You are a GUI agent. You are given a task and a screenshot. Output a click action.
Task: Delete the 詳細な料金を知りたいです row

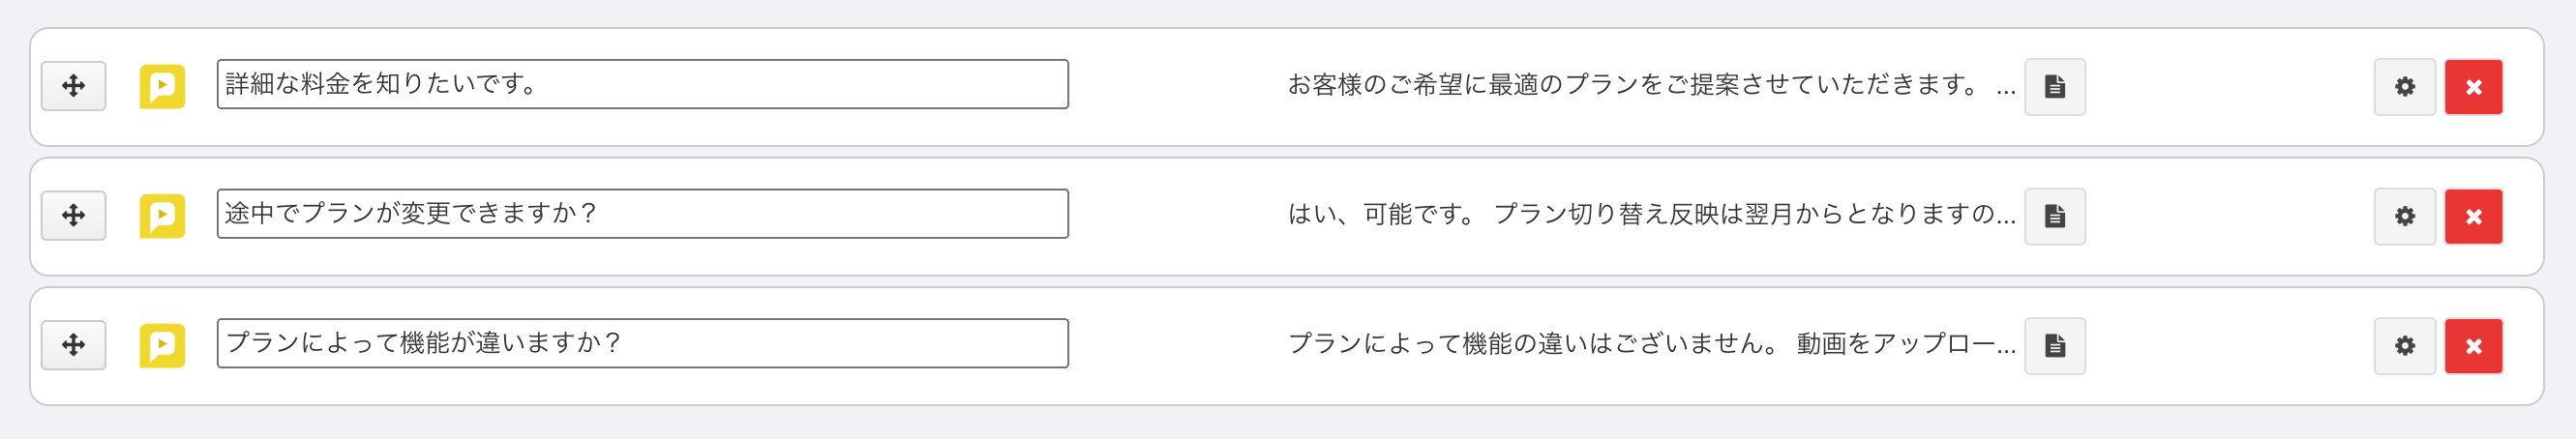point(2473,87)
